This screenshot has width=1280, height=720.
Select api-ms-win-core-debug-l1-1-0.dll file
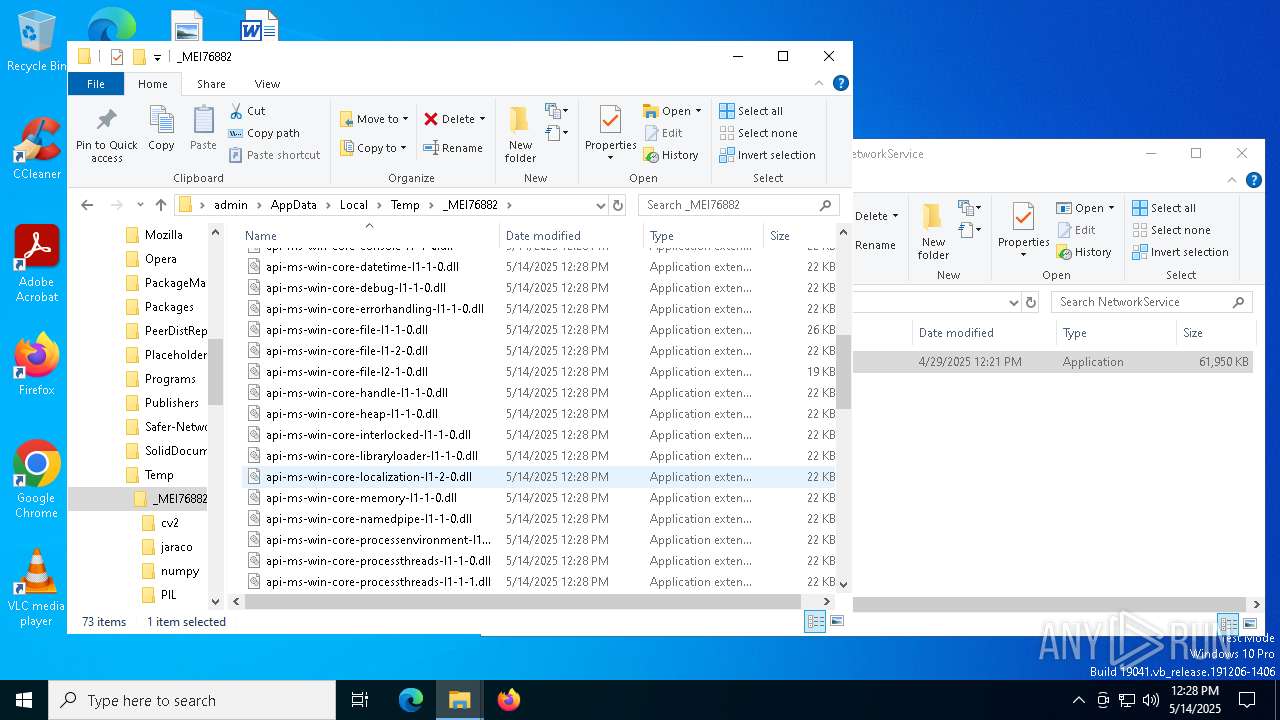pos(355,288)
